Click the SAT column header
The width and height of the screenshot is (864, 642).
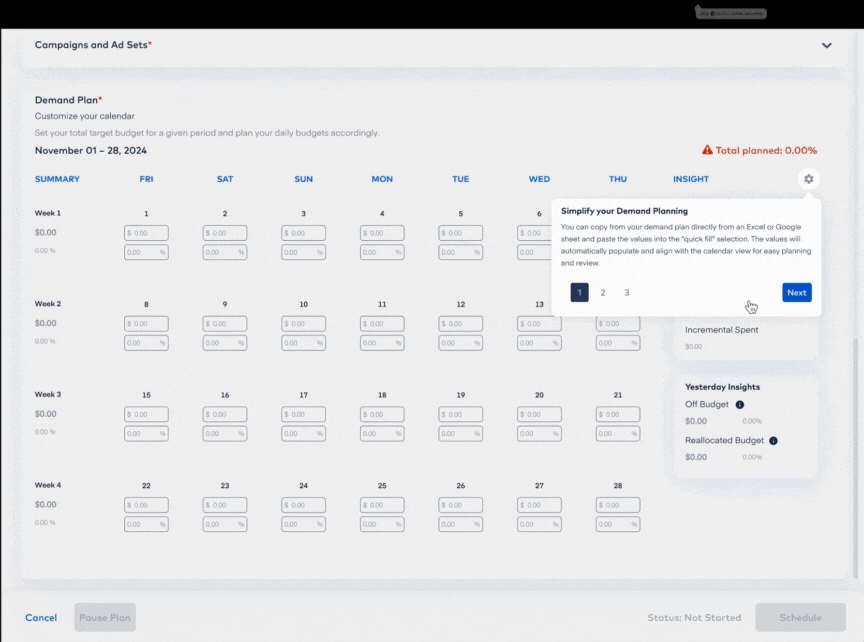point(225,179)
